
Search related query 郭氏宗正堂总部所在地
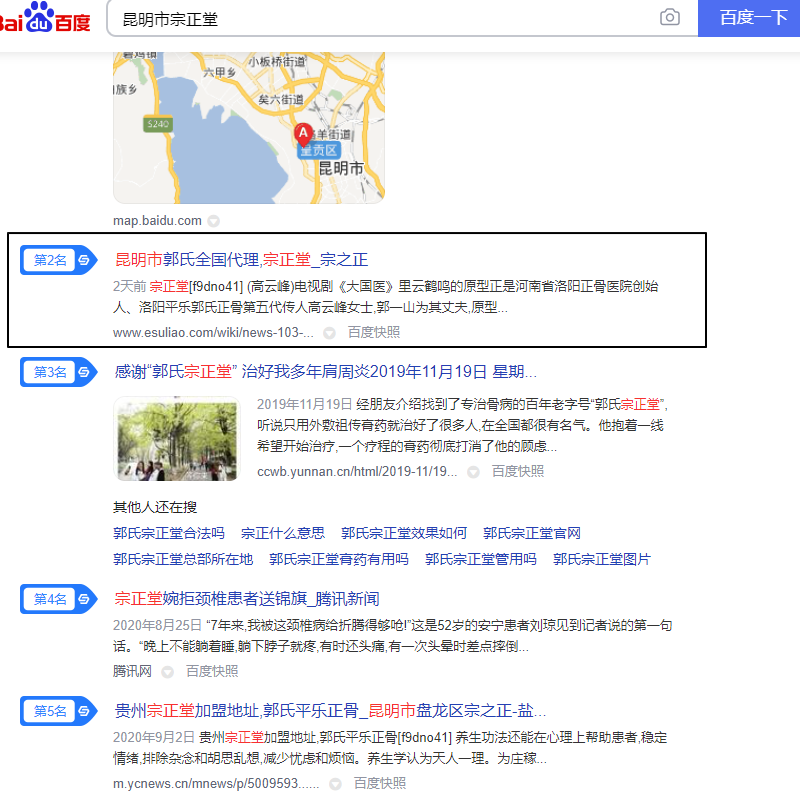tap(183, 559)
